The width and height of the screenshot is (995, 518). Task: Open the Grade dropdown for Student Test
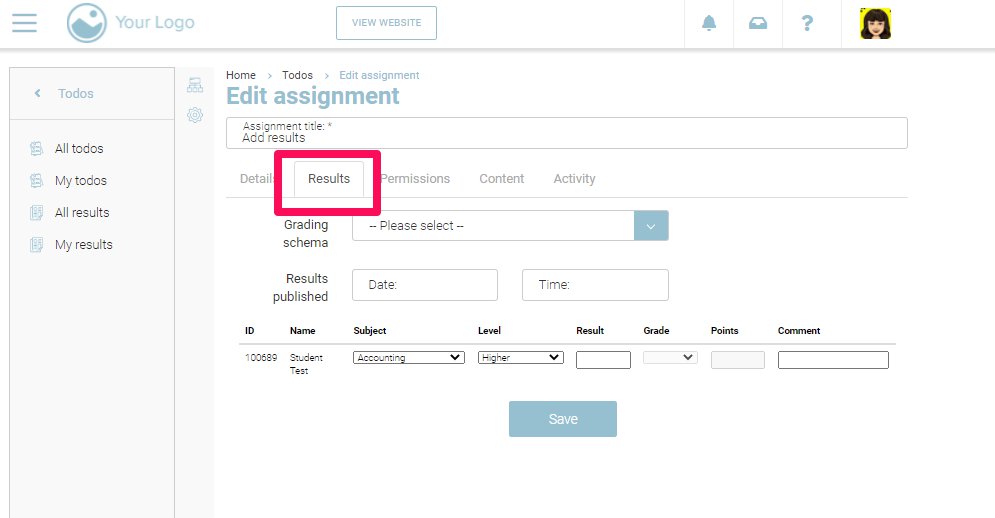point(670,357)
